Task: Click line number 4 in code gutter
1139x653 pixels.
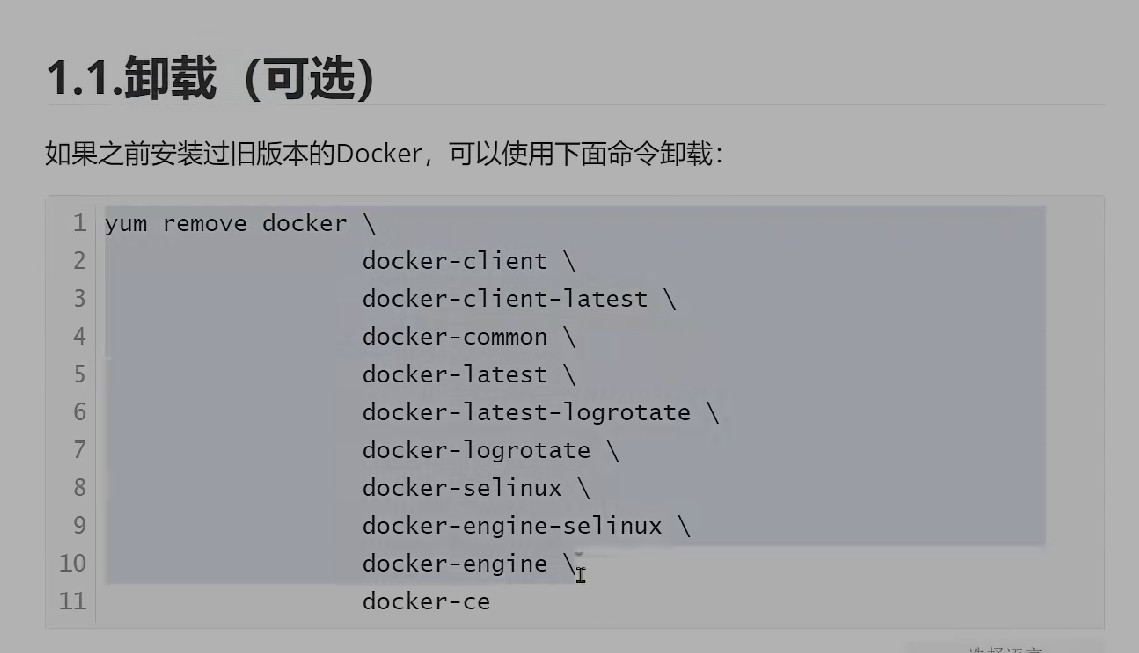Action: pyautogui.click(x=79, y=337)
